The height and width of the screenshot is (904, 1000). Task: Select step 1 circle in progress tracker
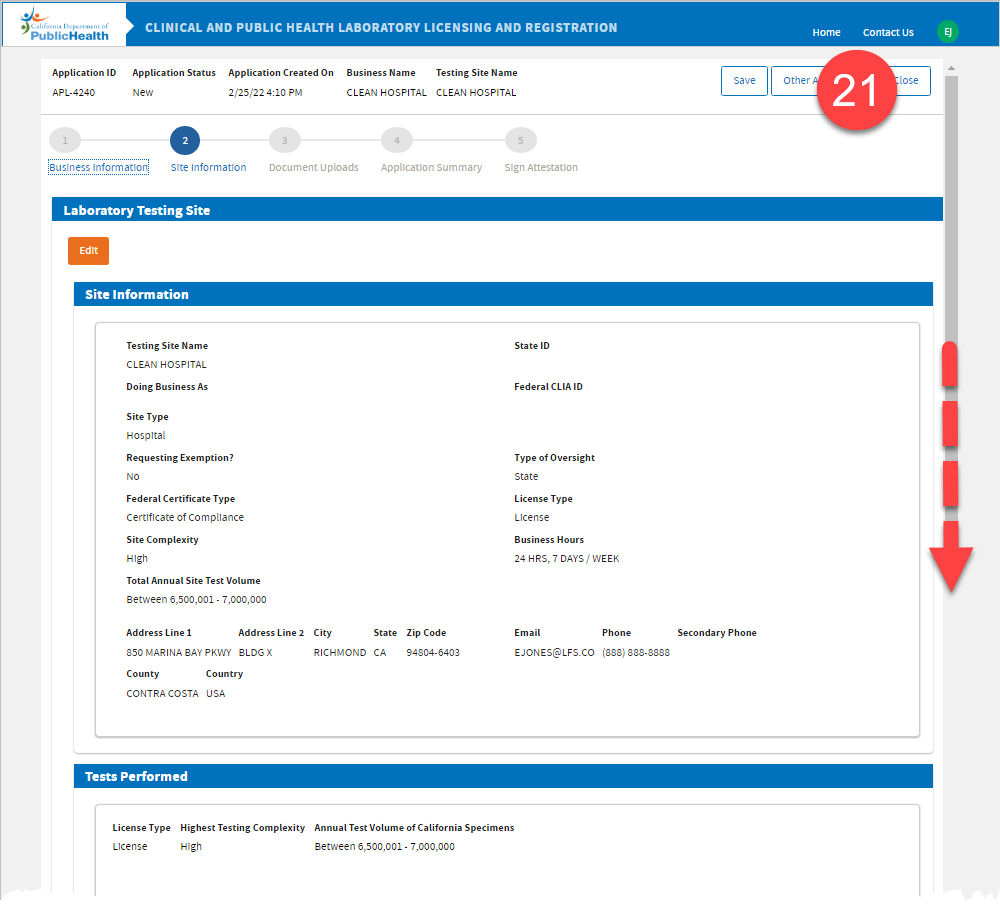64,140
